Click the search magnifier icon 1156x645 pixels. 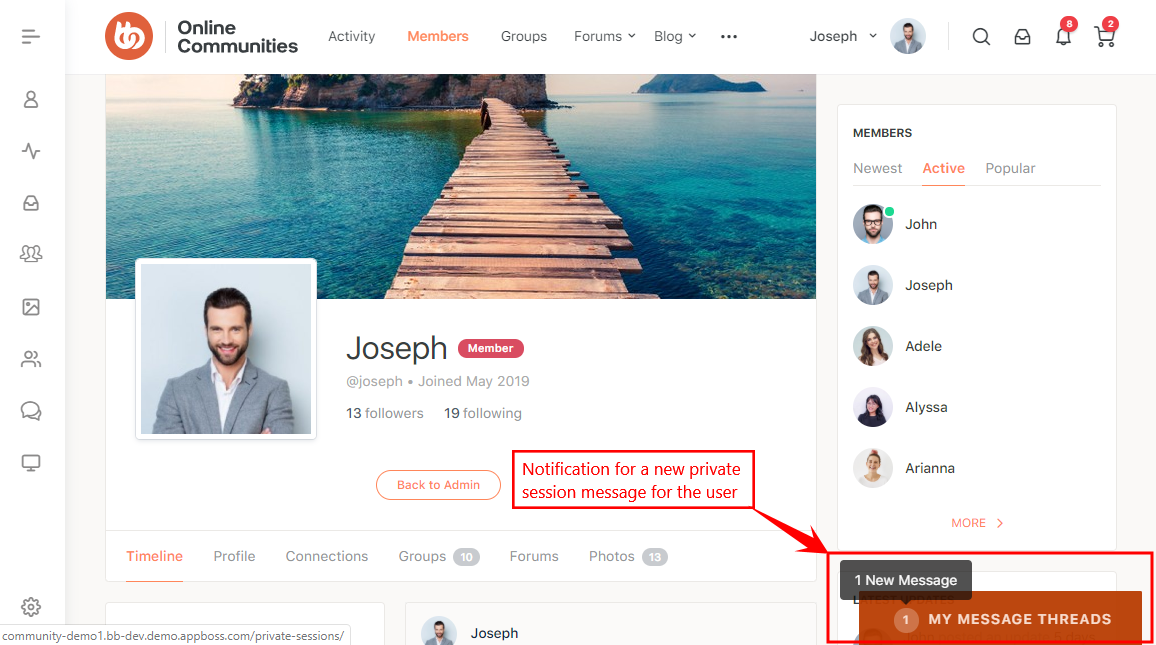(981, 37)
